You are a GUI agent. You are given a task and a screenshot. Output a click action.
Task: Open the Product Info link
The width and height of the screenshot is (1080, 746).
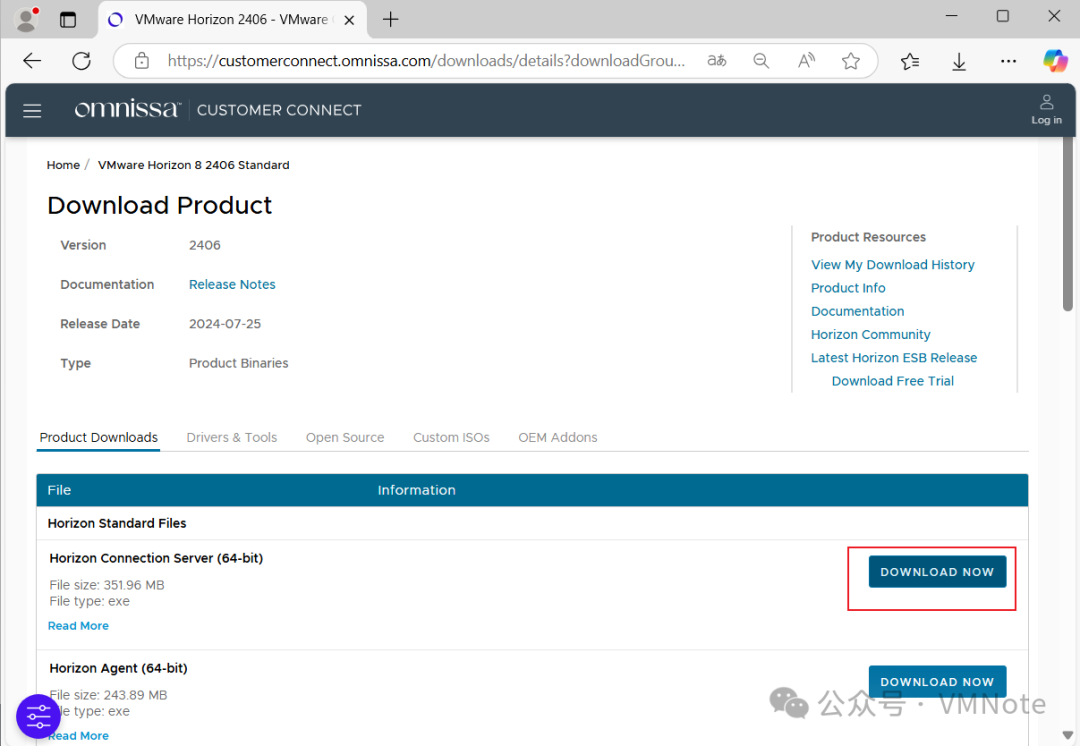pyautogui.click(x=848, y=288)
